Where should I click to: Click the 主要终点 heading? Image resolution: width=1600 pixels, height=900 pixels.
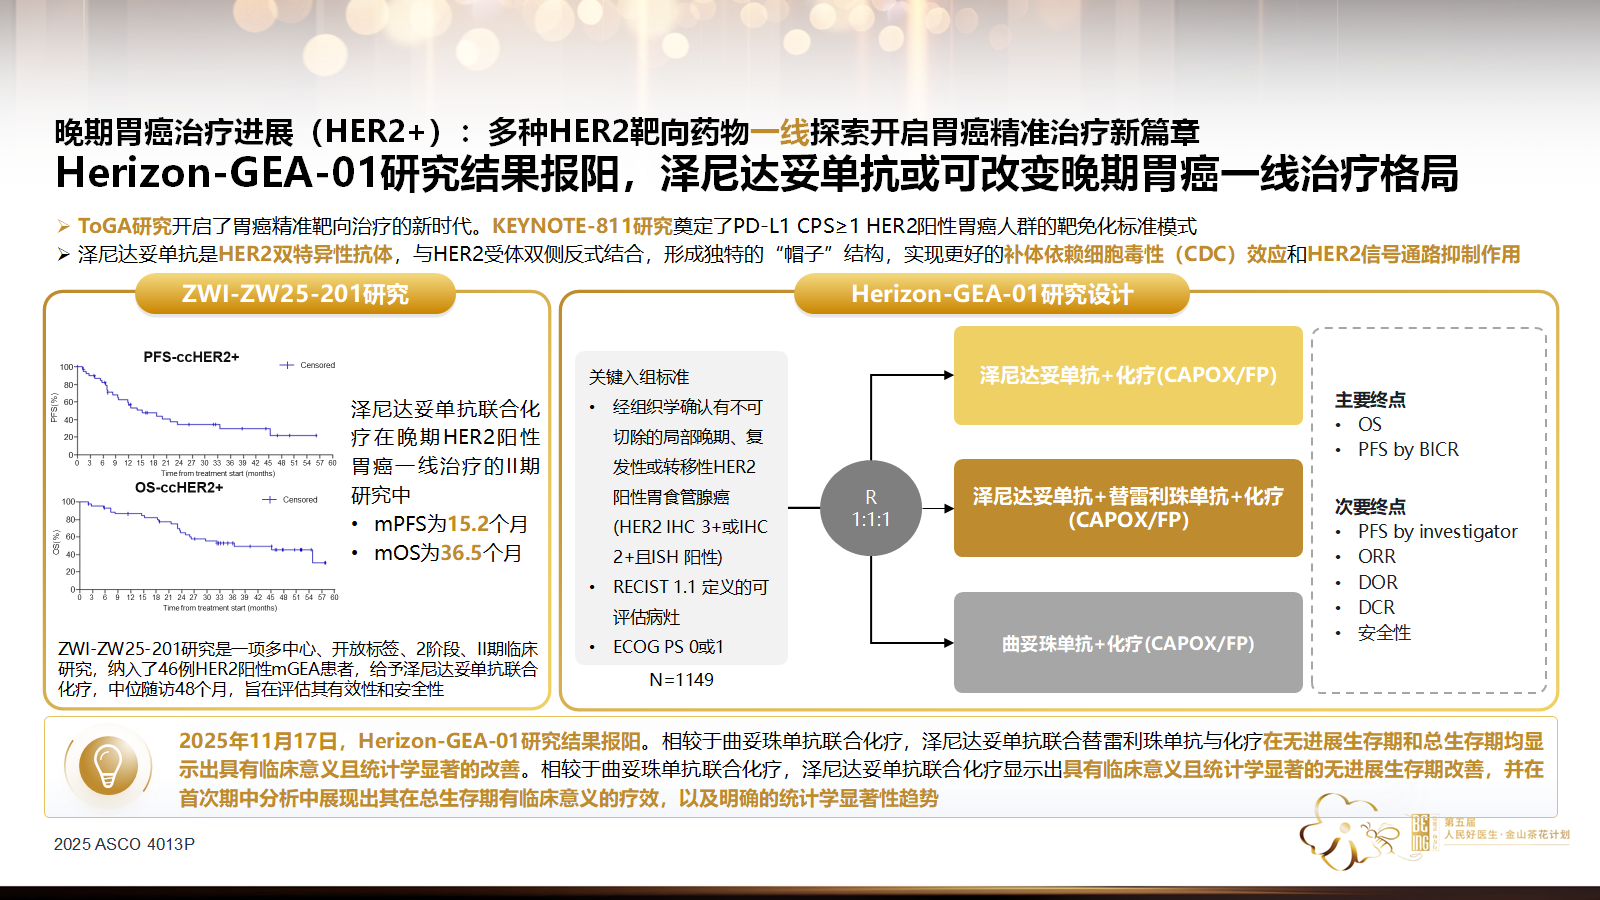(1370, 400)
